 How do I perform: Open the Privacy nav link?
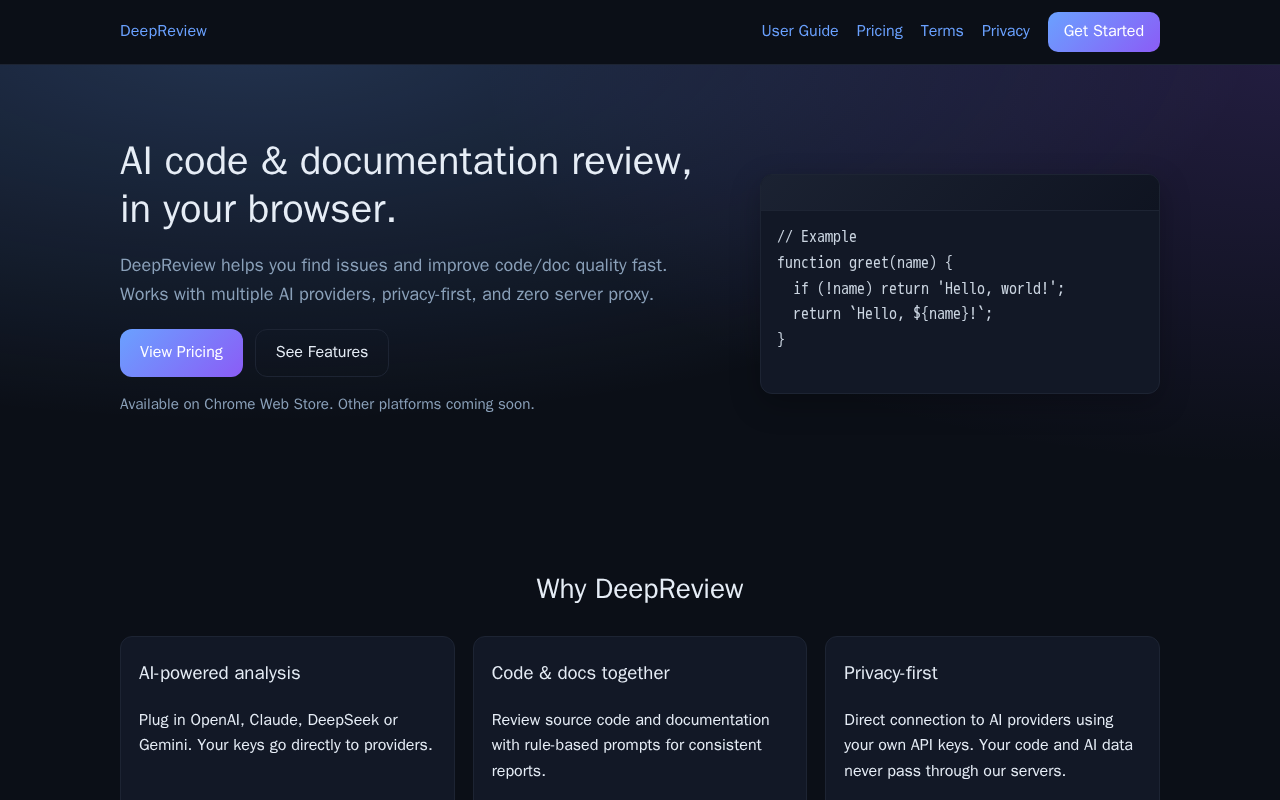[1006, 31]
